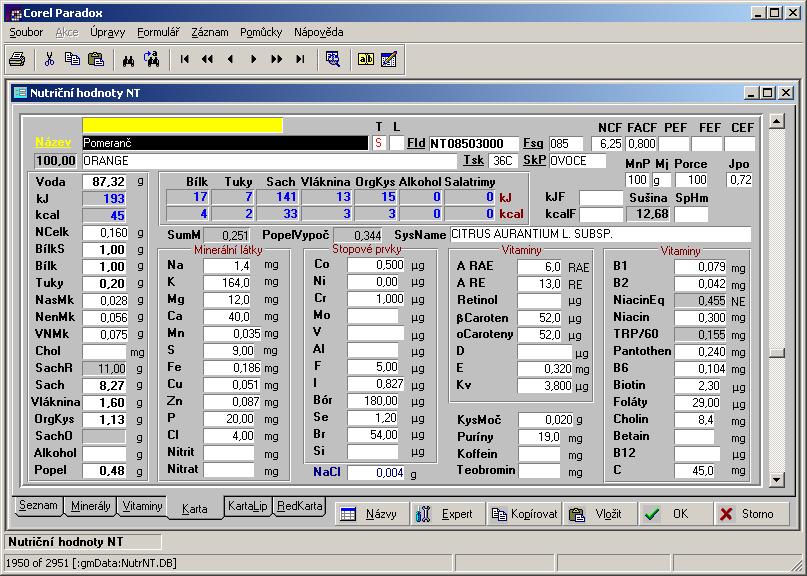Click Locate next binoculars icon
The width and height of the screenshot is (807, 576).
pos(151,59)
